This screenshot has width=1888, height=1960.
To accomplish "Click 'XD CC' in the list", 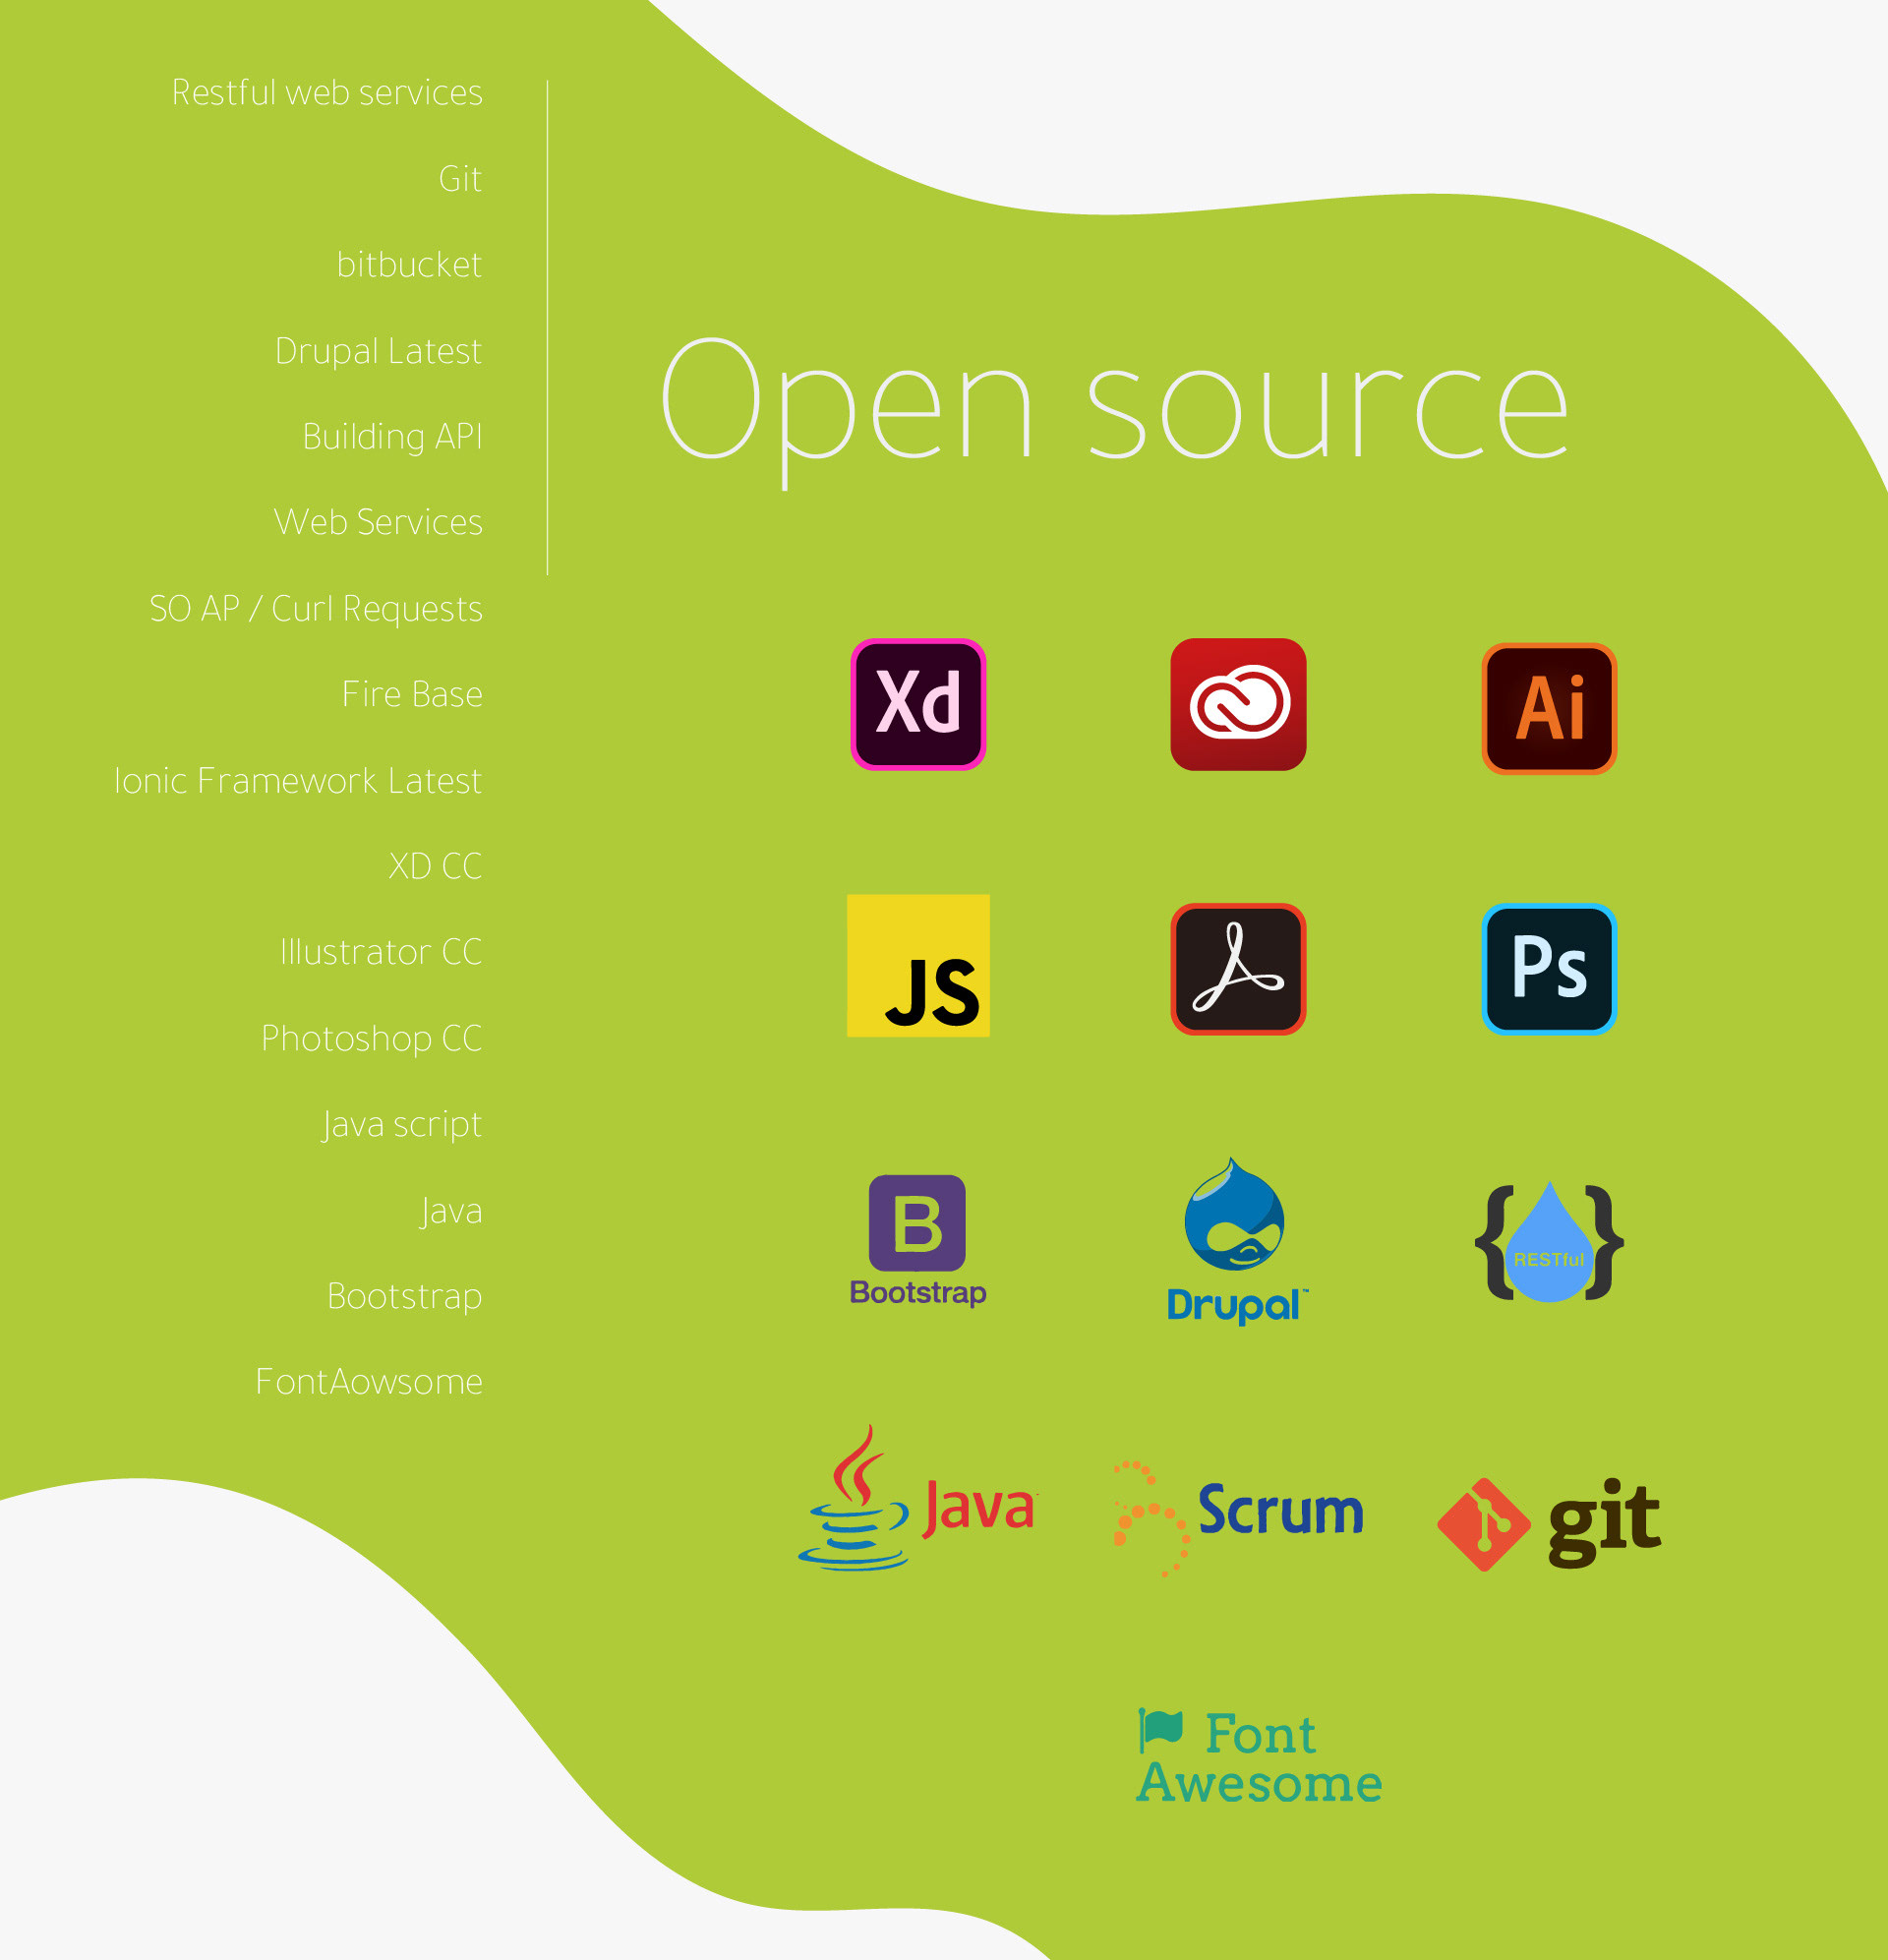I will pyautogui.click(x=435, y=866).
